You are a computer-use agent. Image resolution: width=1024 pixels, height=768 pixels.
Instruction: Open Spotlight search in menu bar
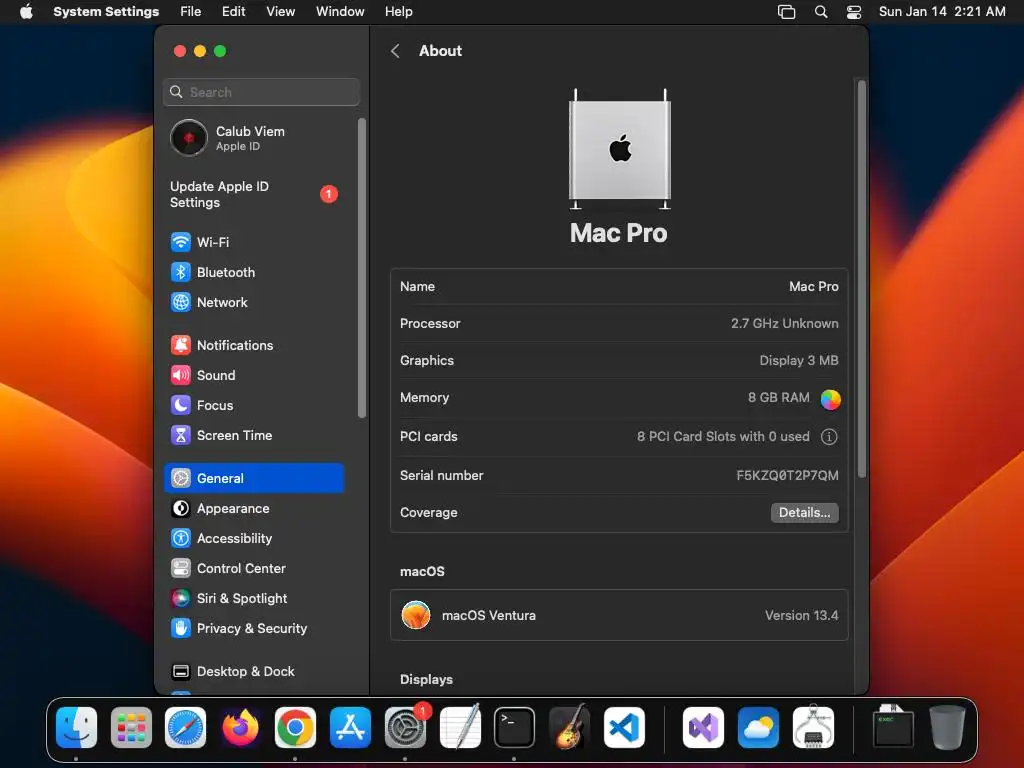coord(821,12)
